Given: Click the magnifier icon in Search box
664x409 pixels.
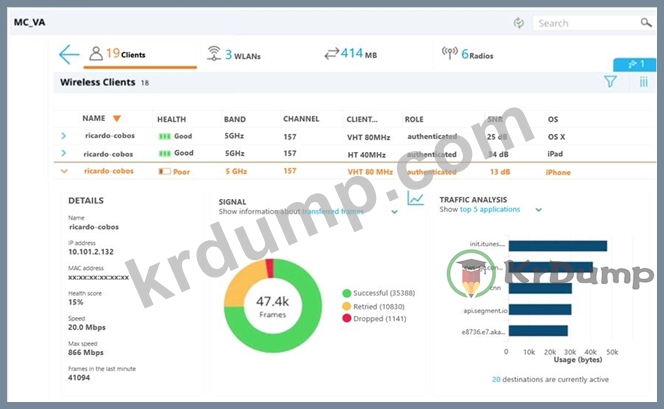Looking at the screenshot, I should click(x=646, y=22).
